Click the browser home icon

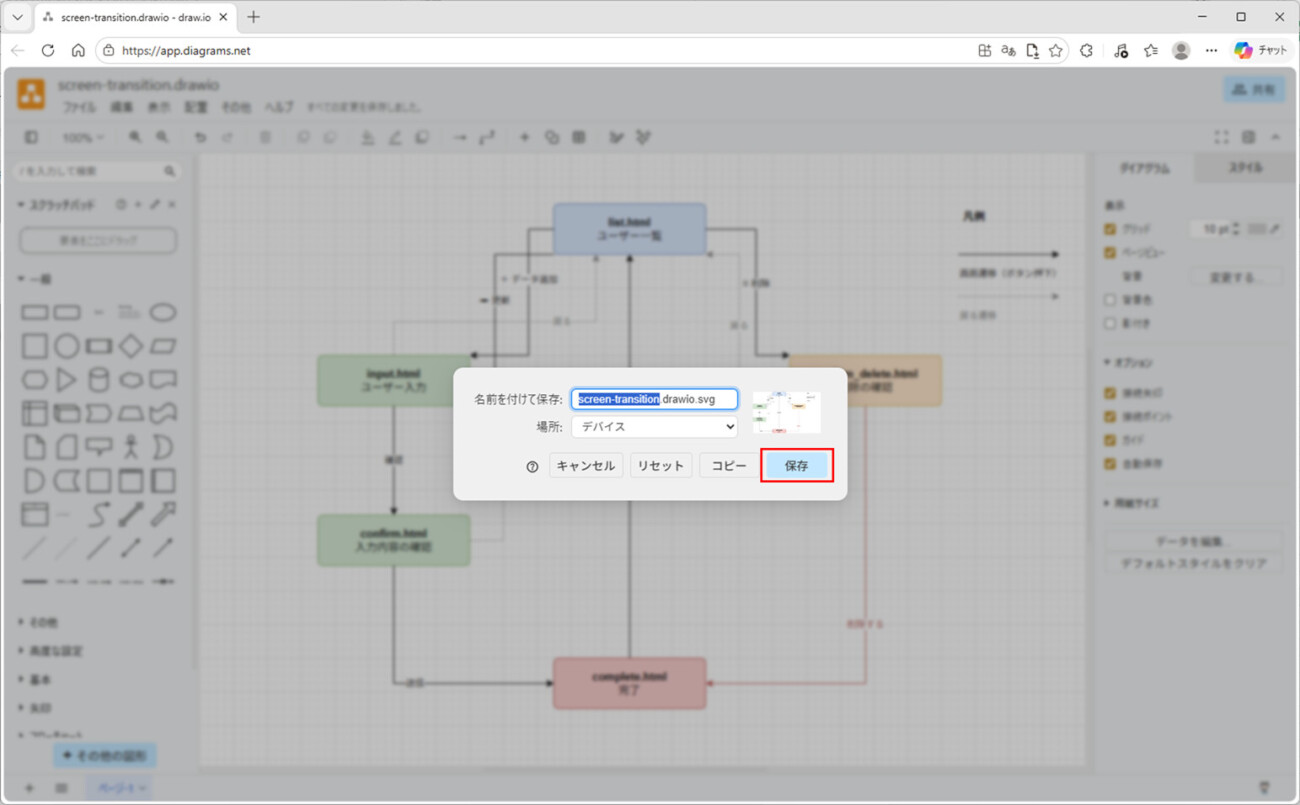[78, 50]
